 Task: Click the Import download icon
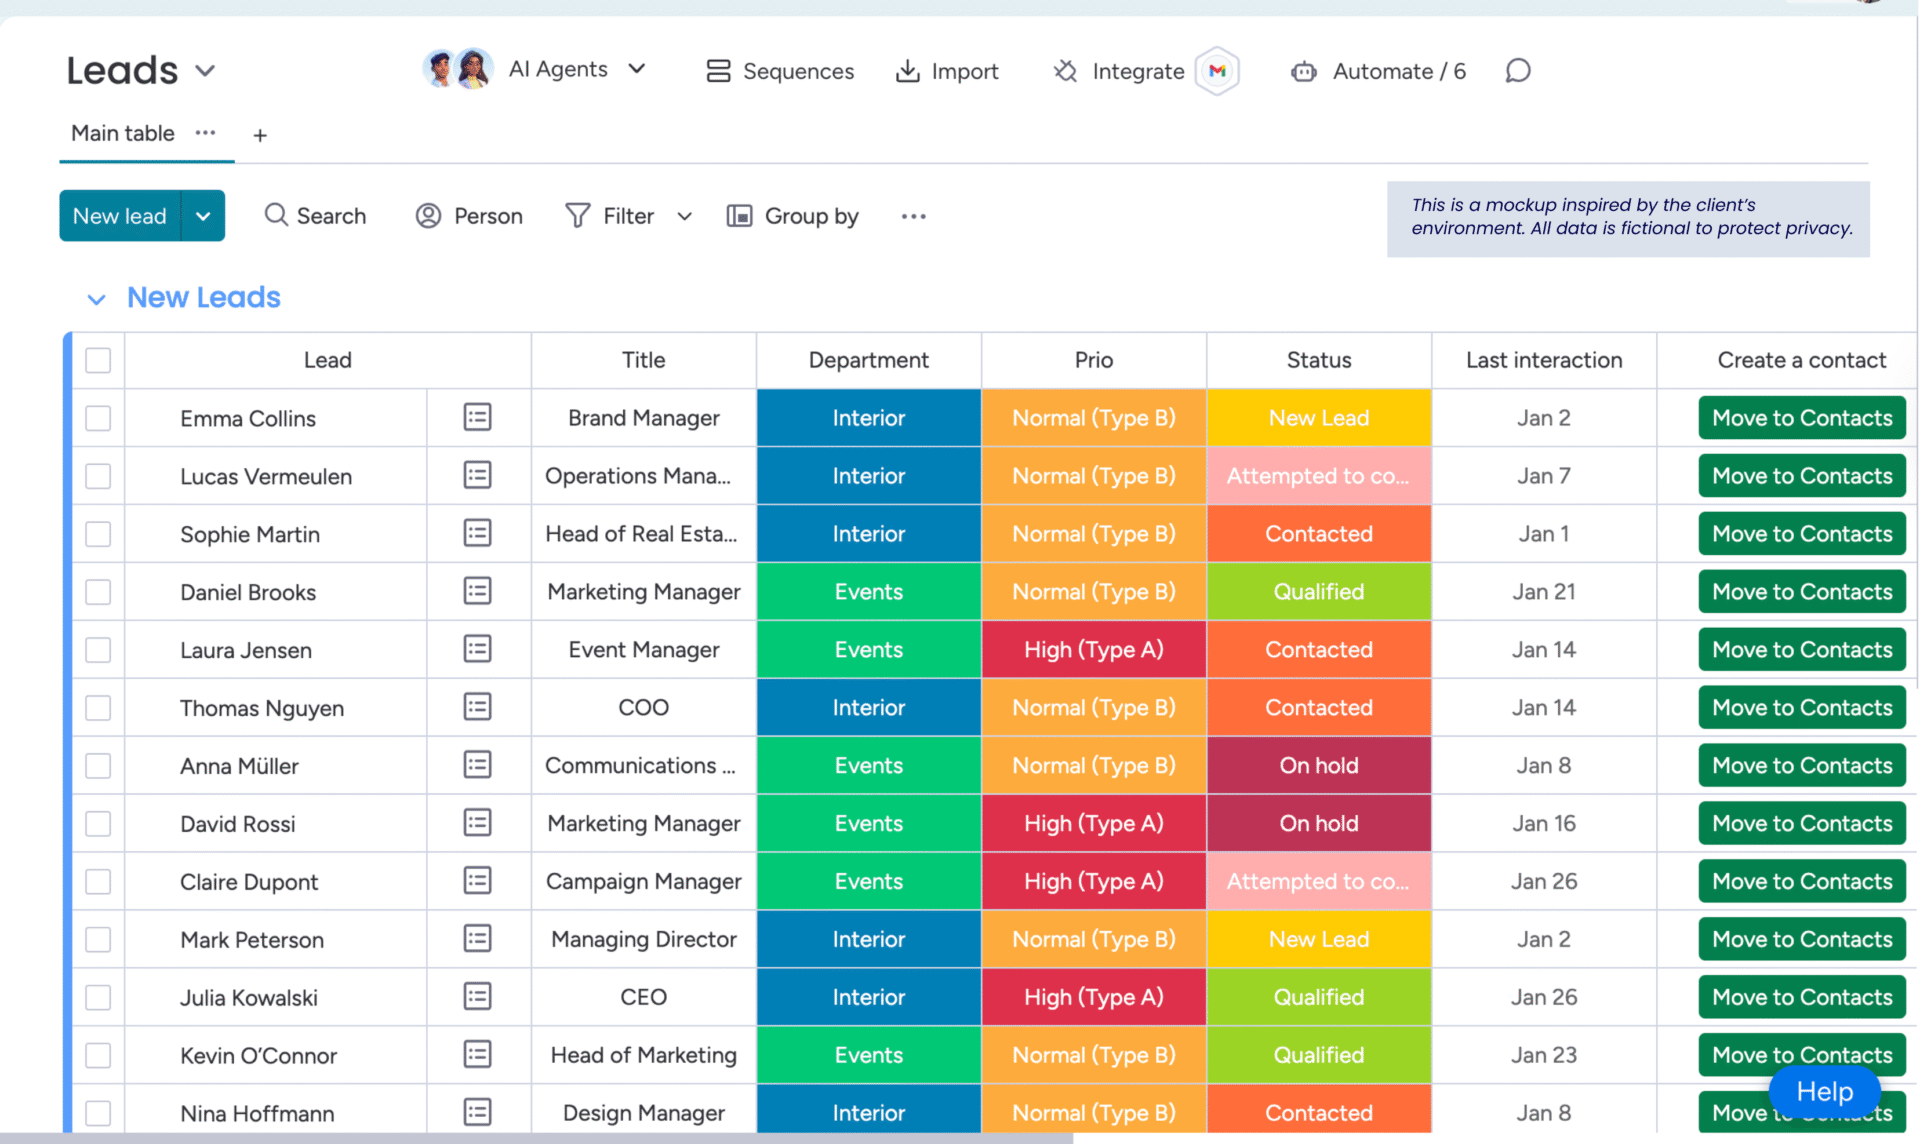pyautogui.click(x=907, y=71)
